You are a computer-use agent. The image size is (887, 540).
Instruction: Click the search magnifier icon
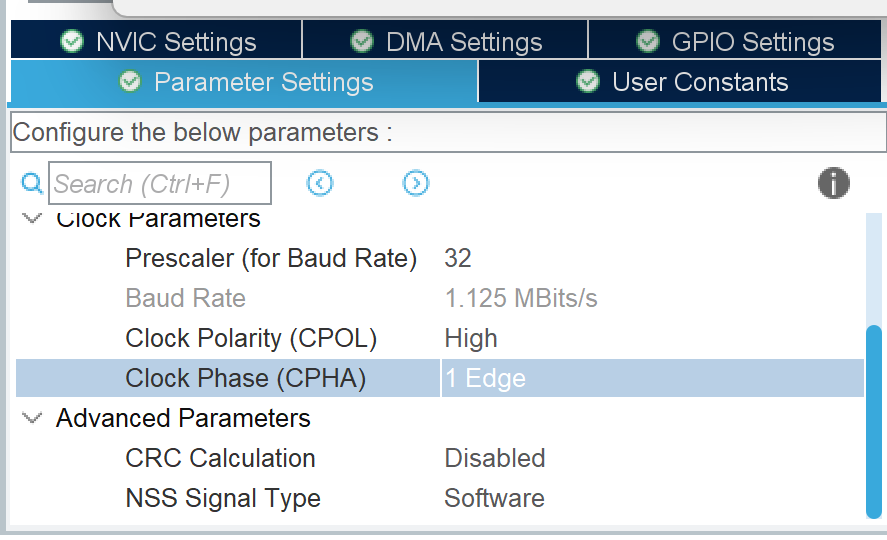pyautogui.click(x=32, y=184)
